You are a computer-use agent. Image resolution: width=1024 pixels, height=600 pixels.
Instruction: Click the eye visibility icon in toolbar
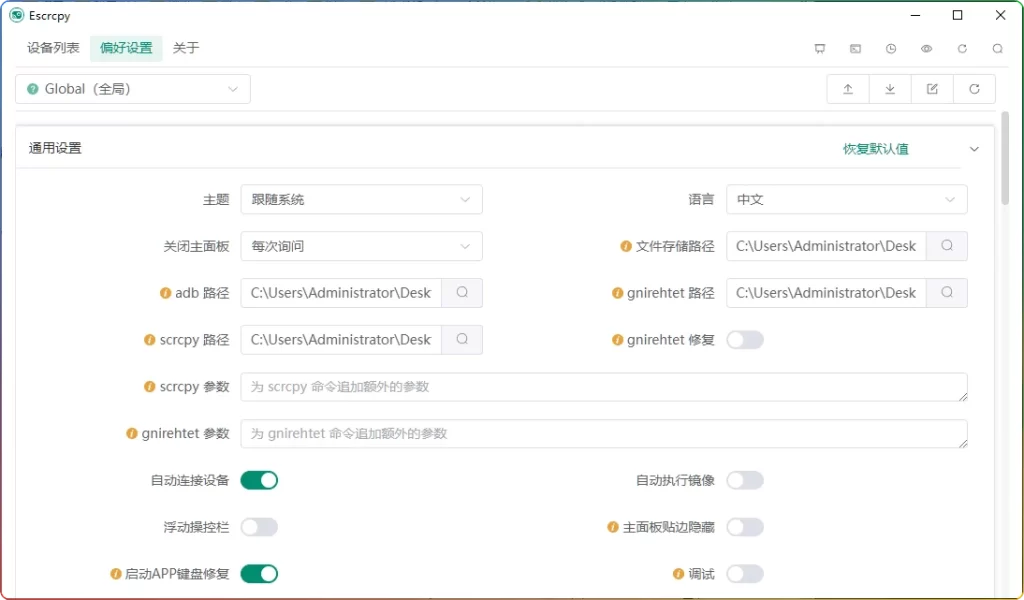(925, 48)
